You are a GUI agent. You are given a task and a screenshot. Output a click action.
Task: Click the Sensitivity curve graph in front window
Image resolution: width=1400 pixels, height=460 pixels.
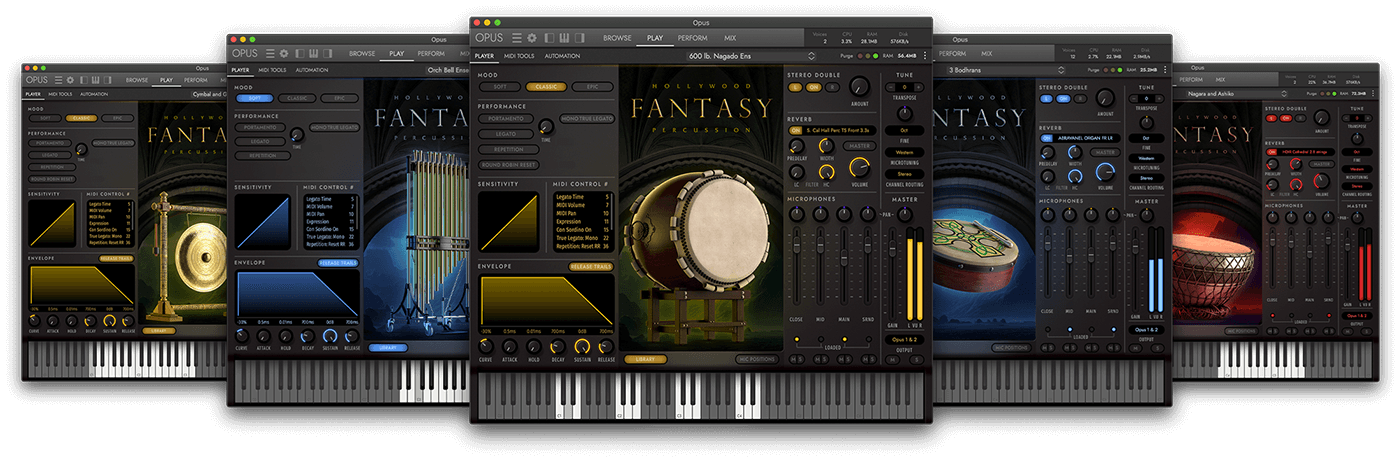point(510,221)
